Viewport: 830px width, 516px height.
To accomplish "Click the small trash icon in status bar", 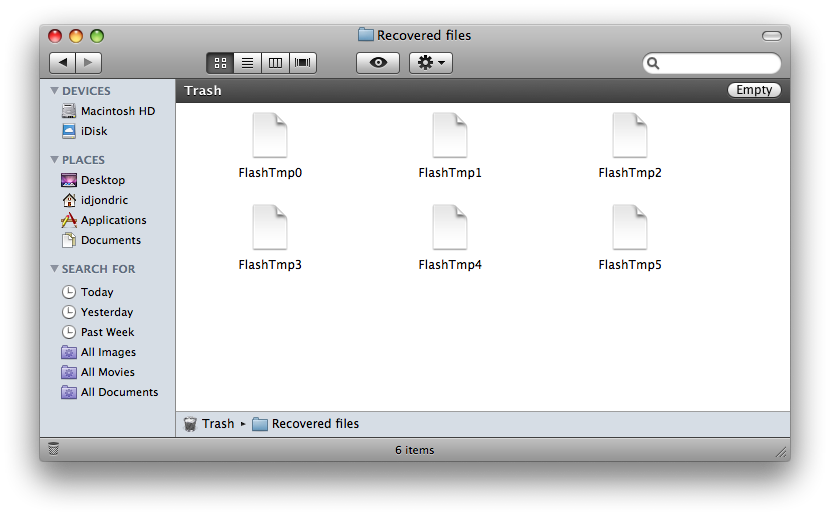I will (53, 449).
